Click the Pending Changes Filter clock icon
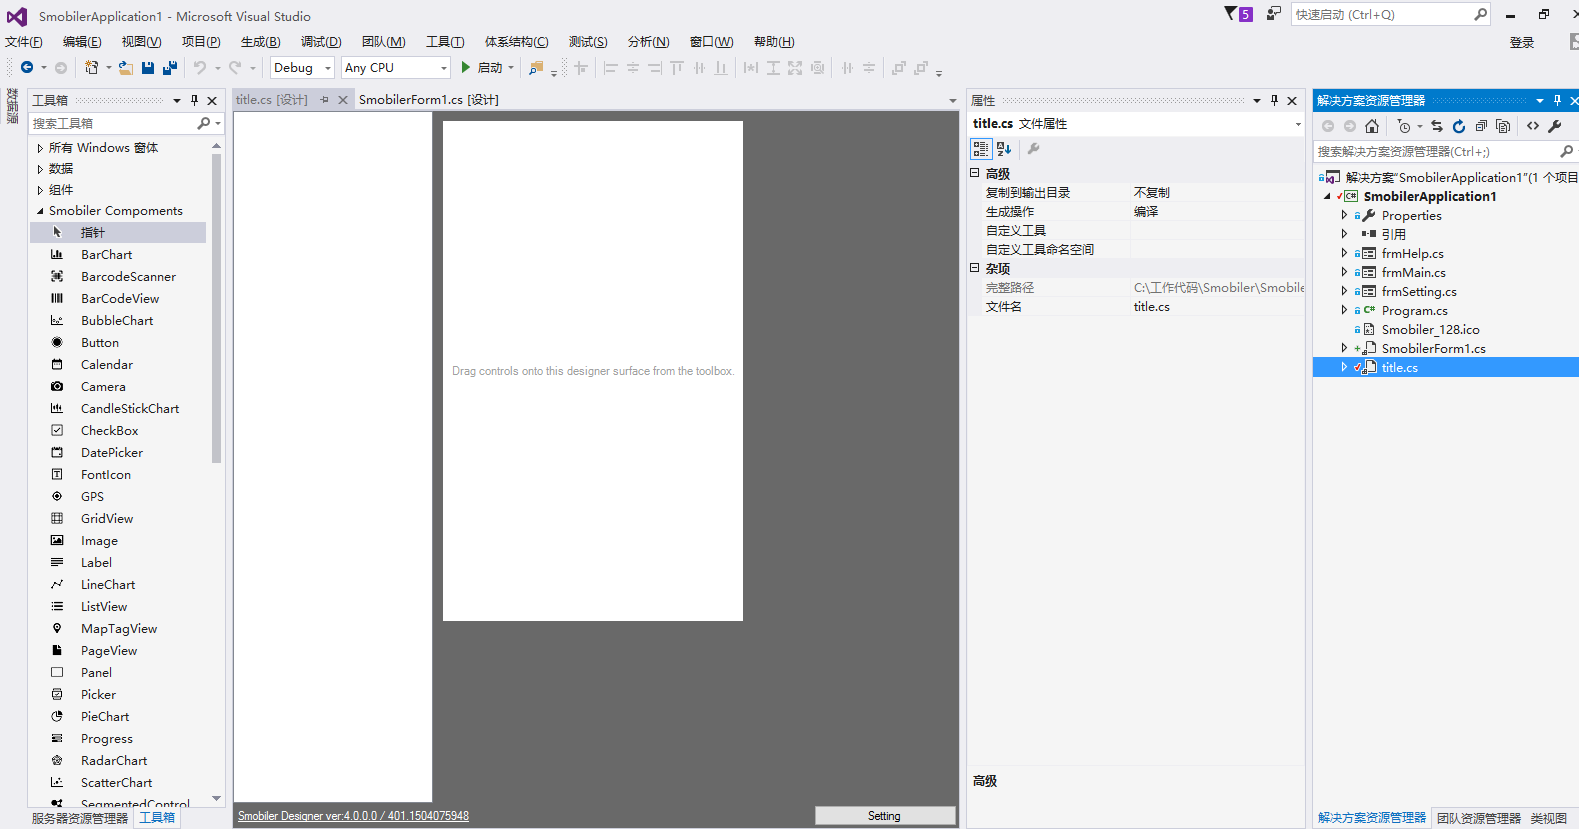This screenshot has width=1579, height=829. click(x=1404, y=126)
